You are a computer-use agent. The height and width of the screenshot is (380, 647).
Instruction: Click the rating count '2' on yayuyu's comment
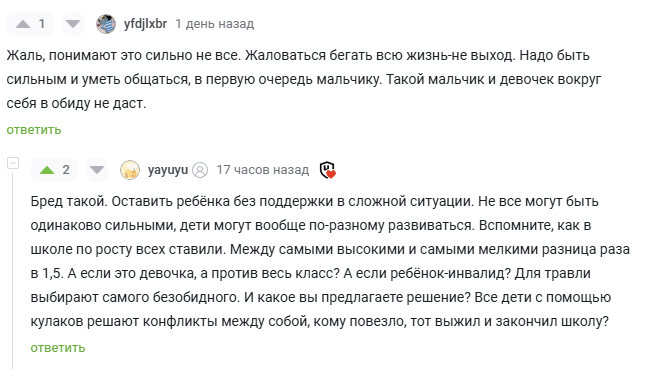[x=66, y=170]
